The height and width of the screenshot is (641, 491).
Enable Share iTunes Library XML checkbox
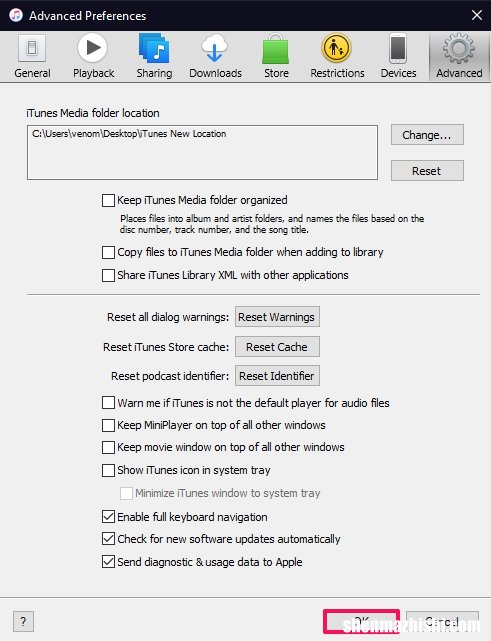(108, 275)
